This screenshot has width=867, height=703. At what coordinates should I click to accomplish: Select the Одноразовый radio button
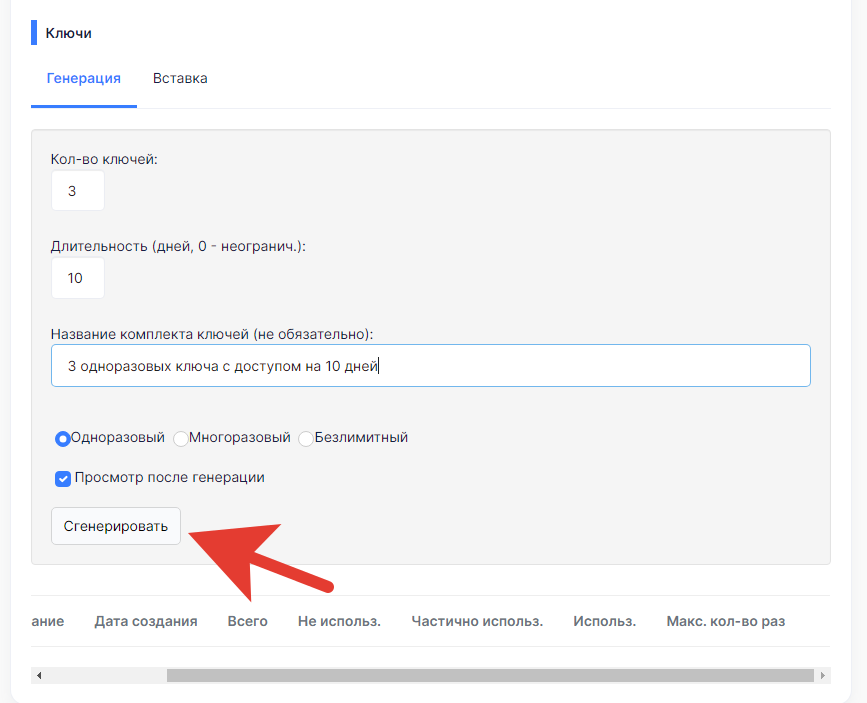[62, 439]
